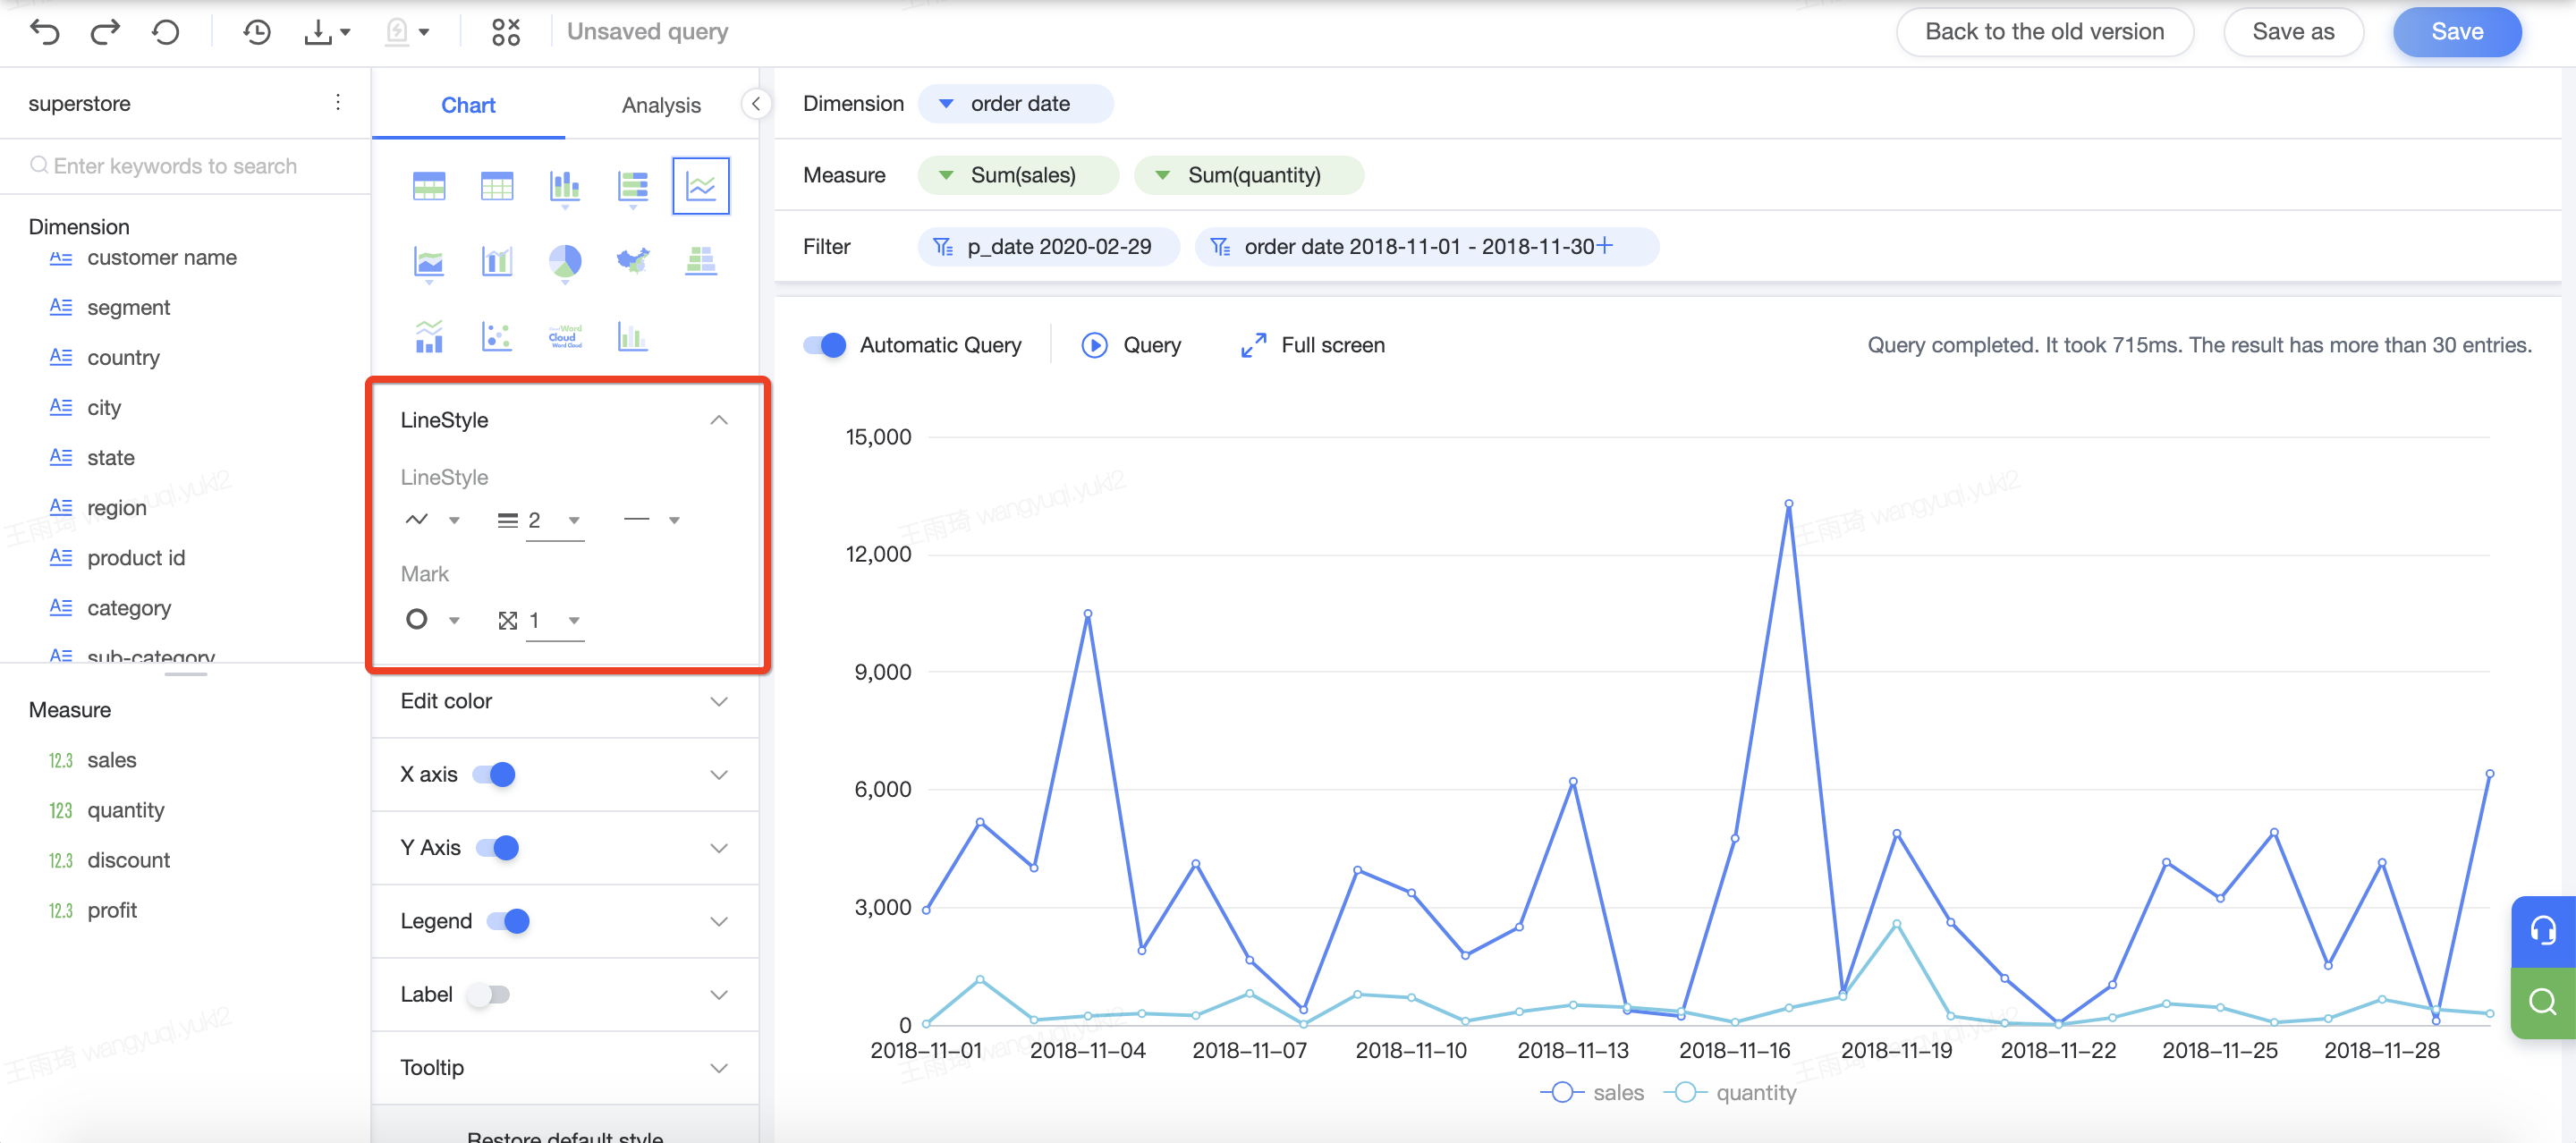Image resolution: width=2576 pixels, height=1143 pixels.
Task: Toggle the quantity series in chart legend
Action: pyautogui.click(x=1730, y=1093)
